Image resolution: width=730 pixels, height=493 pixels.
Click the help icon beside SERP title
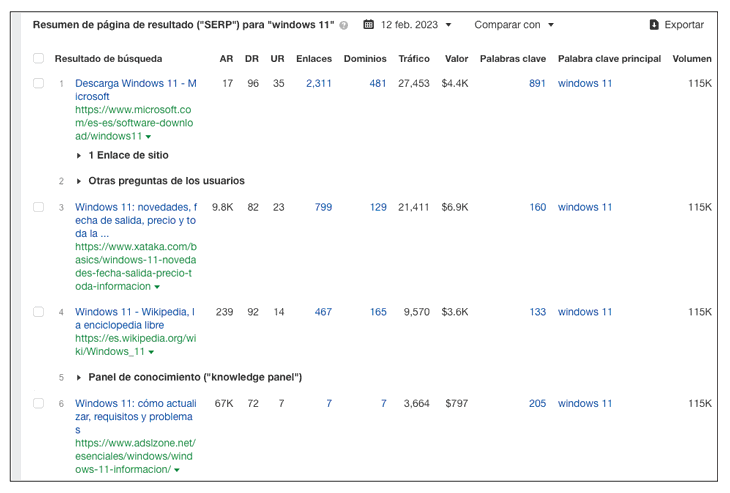[x=344, y=25]
